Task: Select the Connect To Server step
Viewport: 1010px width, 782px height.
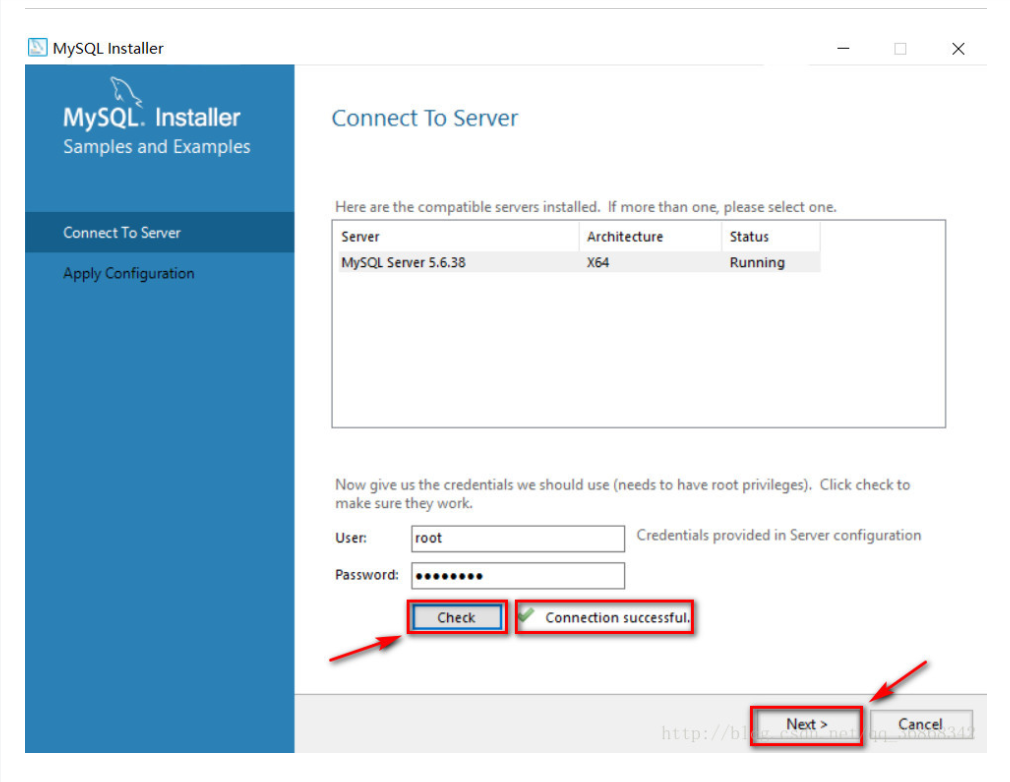Action: 160,233
